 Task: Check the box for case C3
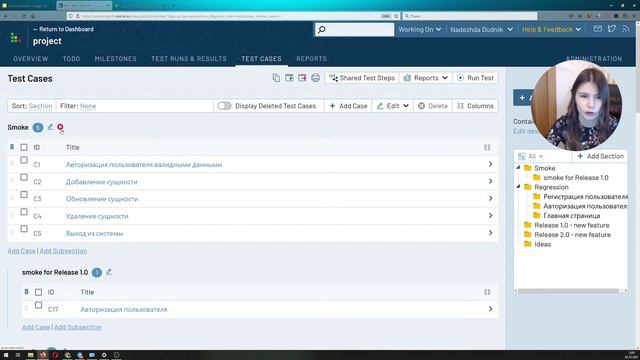tap(24, 195)
